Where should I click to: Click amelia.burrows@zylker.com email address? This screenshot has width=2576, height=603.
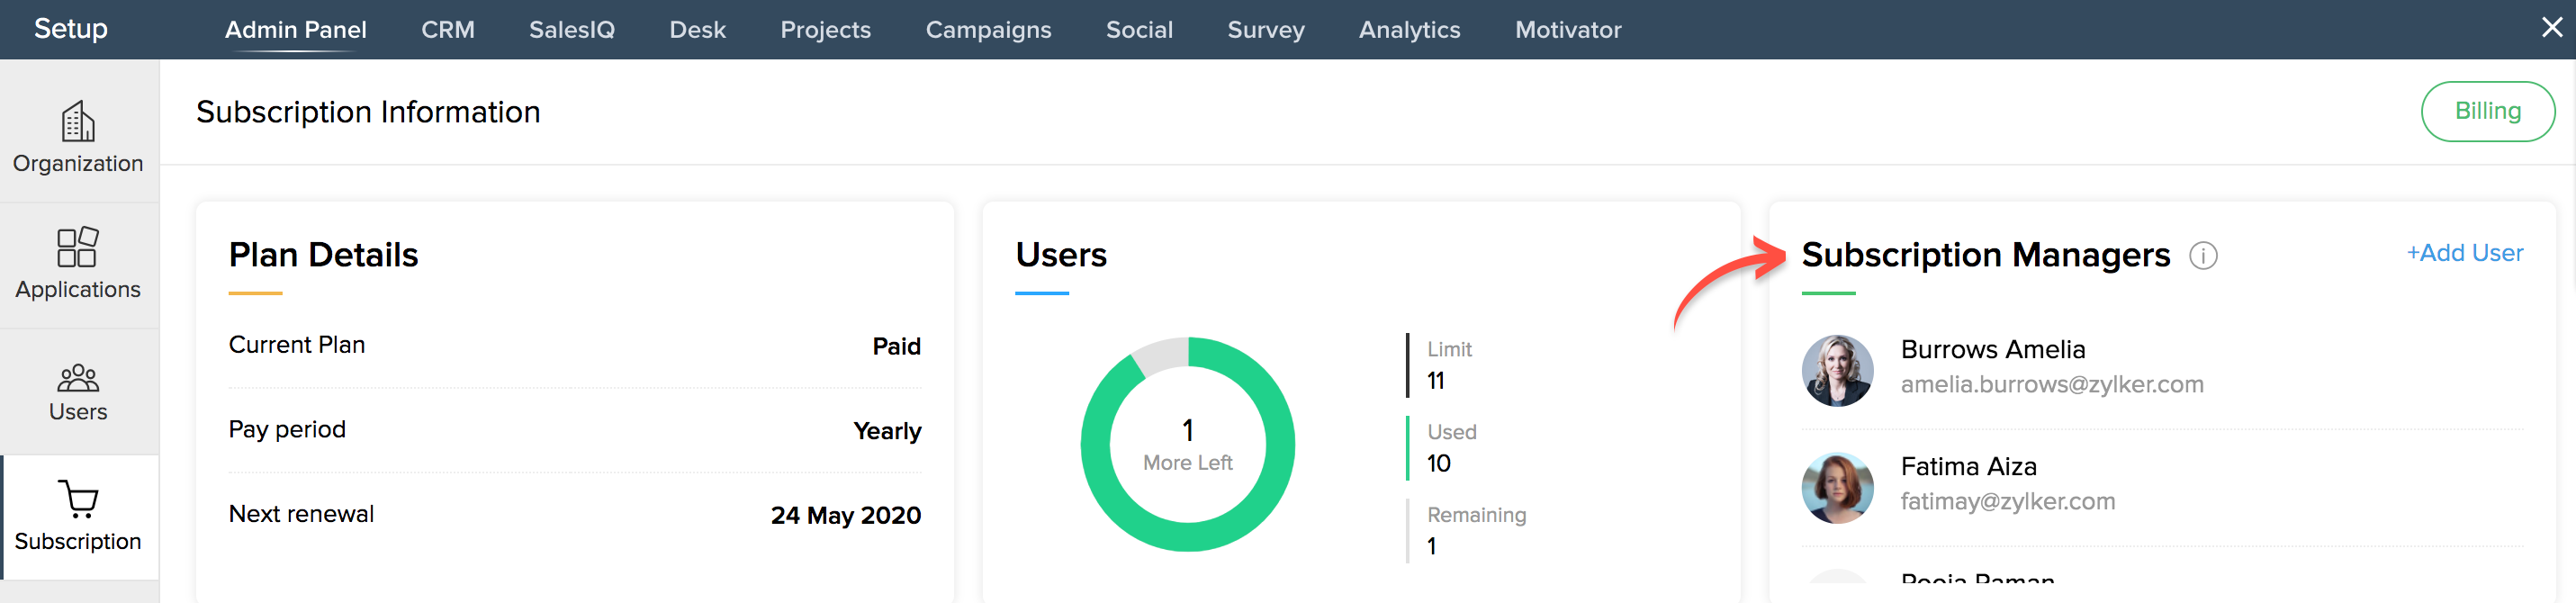tap(2051, 384)
